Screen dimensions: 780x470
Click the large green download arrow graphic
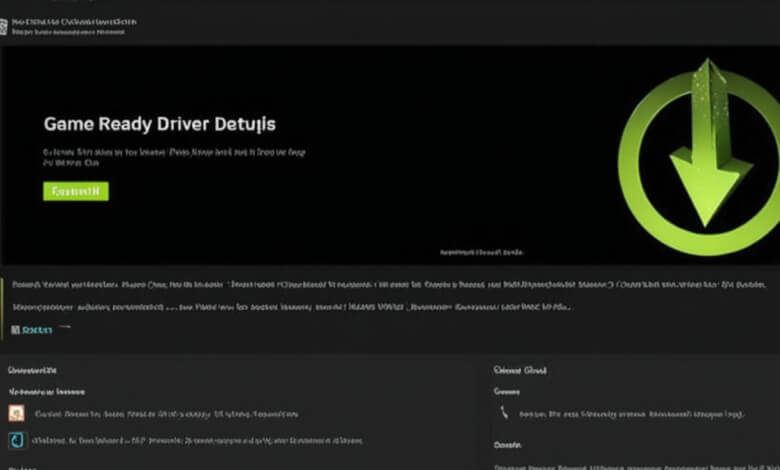pyautogui.click(x=699, y=157)
